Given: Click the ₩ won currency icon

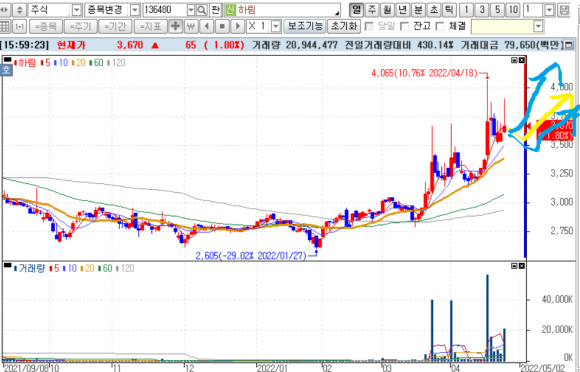Looking at the screenshot, I should point(191,26).
